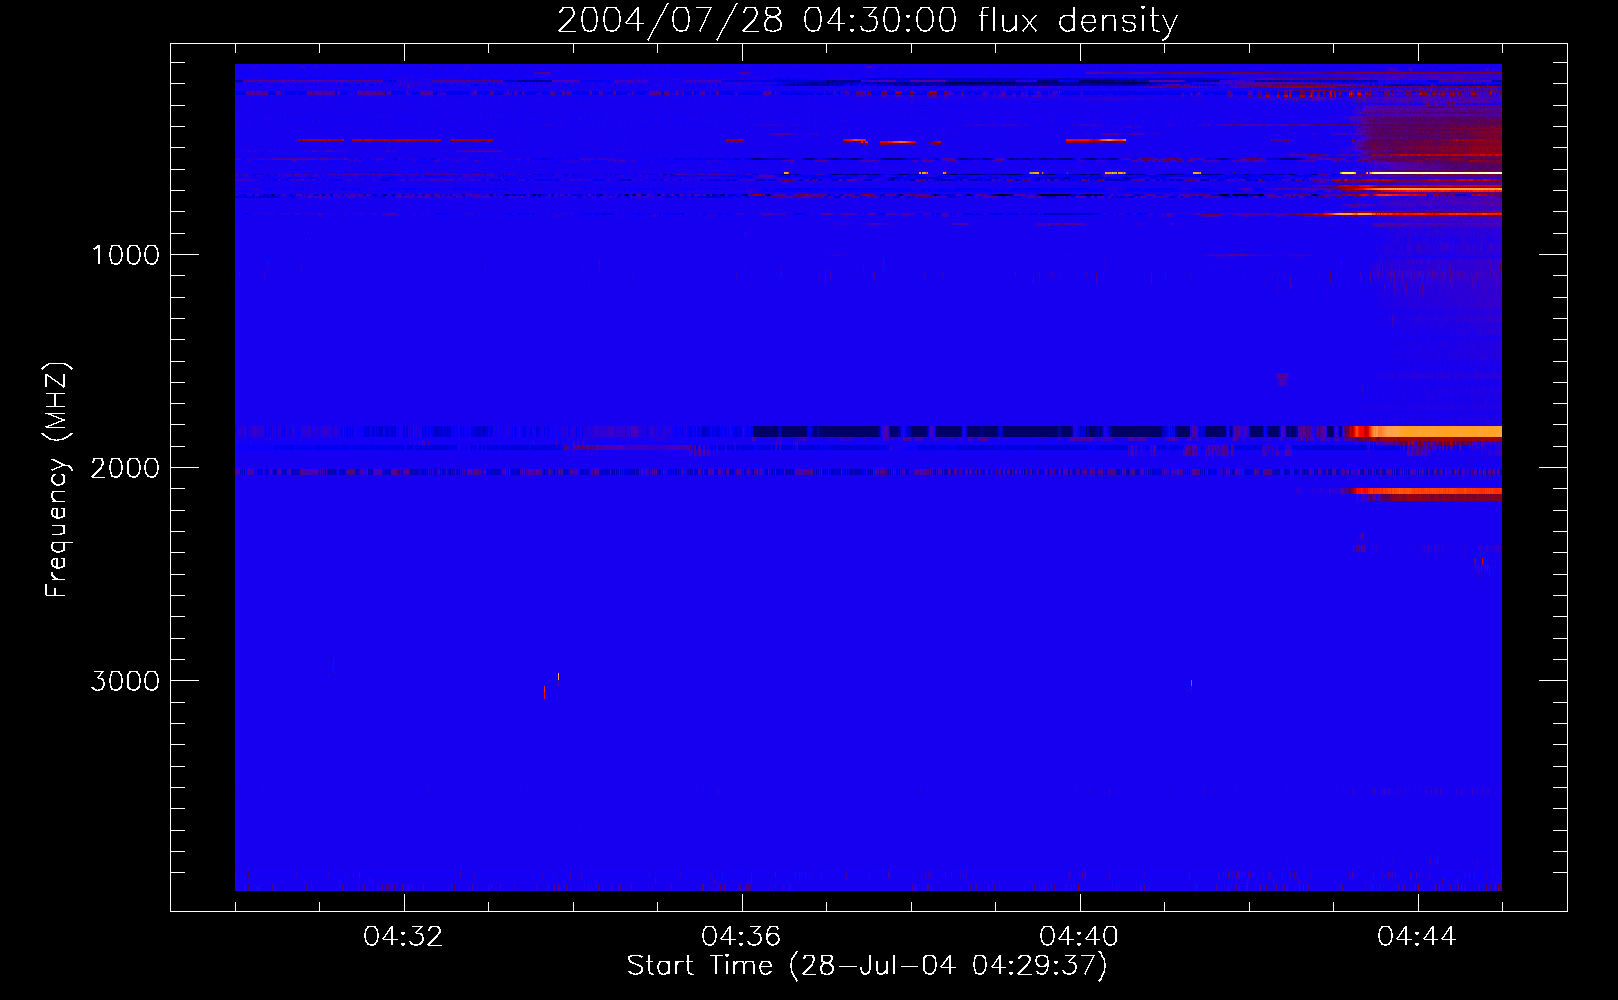Select the '2000' frequency axis label
The image size is (1618, 1000).
[125, 468]
